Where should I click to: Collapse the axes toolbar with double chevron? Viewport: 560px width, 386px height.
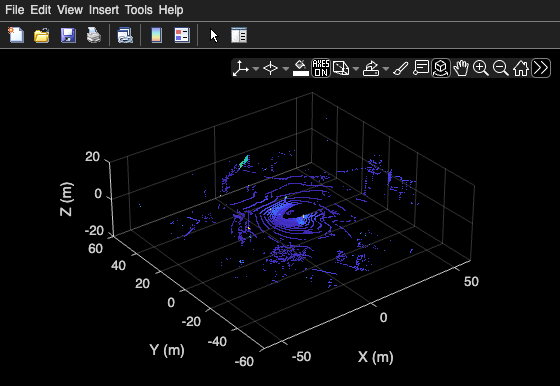coord(541,68)
